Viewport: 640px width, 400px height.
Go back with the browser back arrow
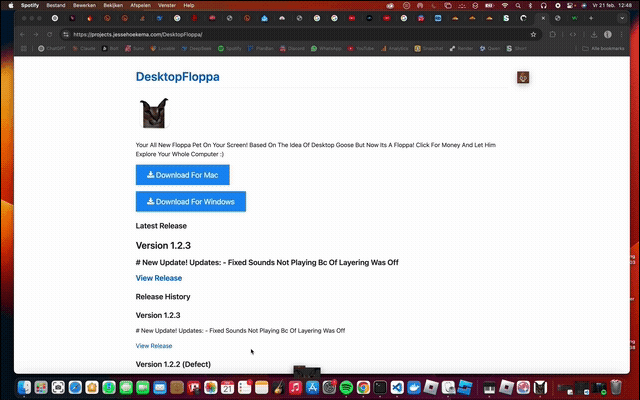23,35
